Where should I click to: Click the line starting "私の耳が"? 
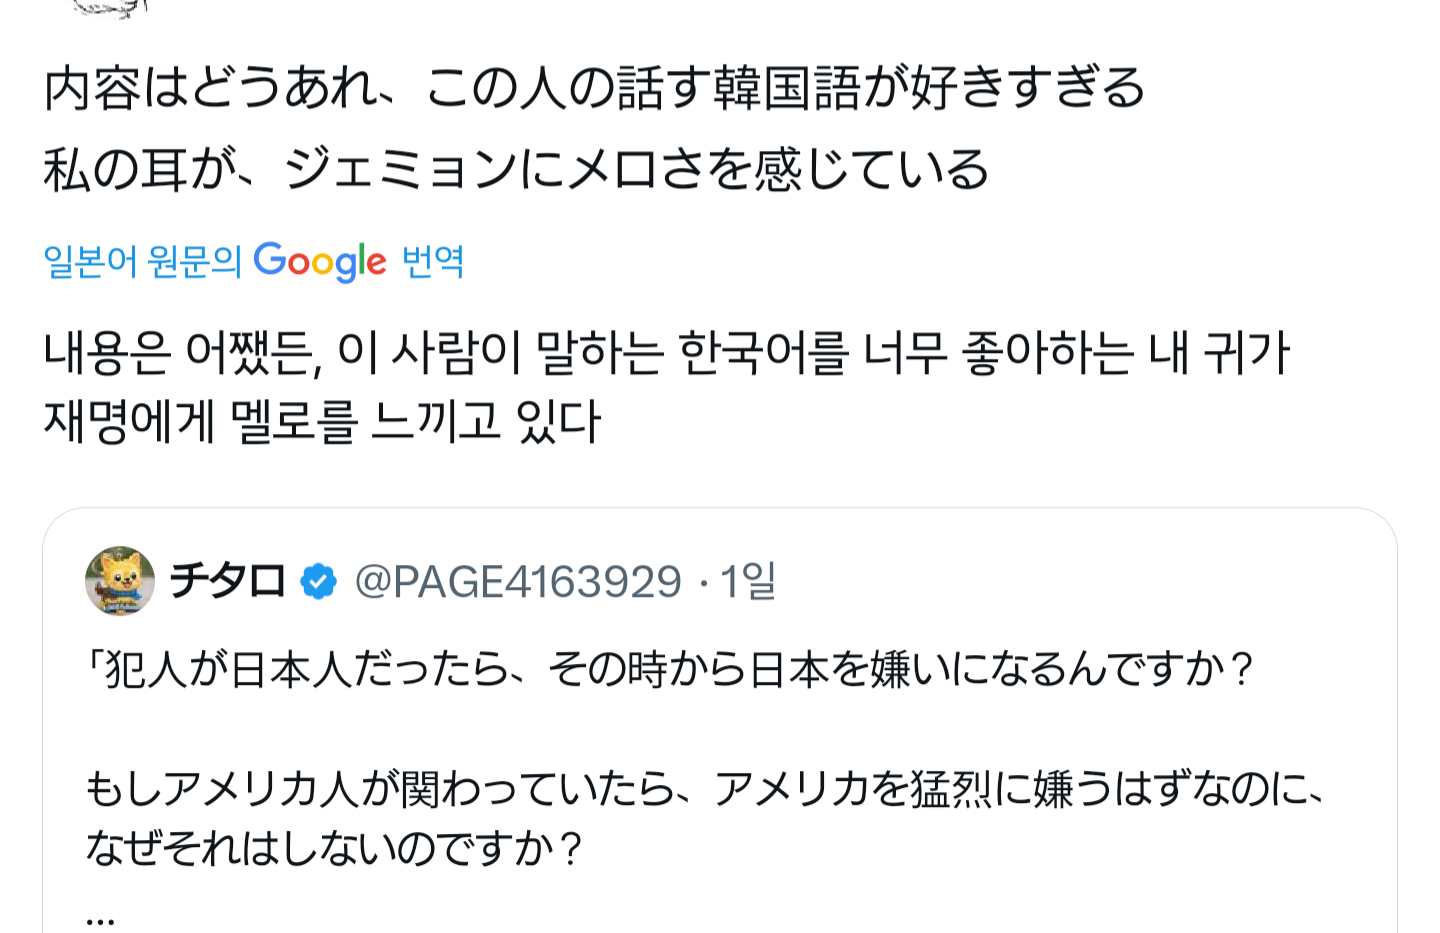pos(516,169)
